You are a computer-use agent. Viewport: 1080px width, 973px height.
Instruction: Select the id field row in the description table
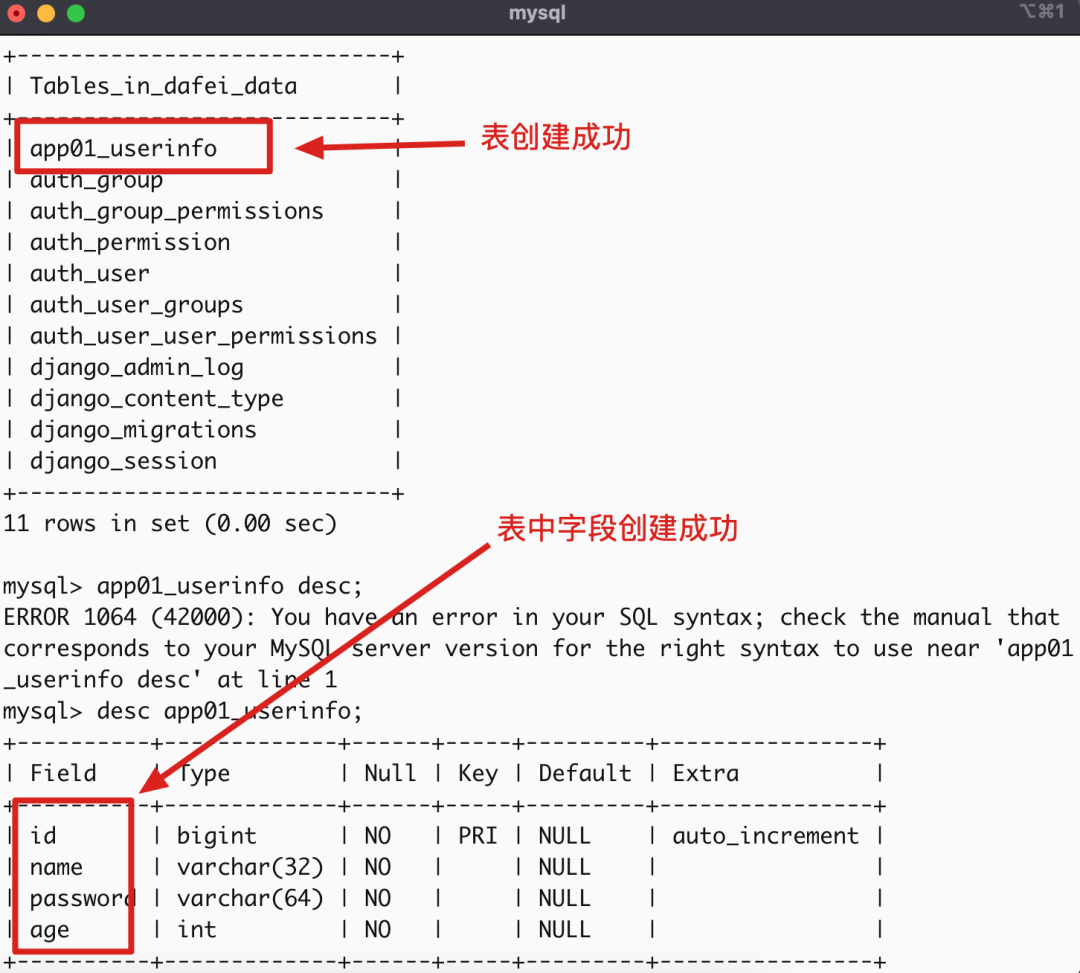45,835
